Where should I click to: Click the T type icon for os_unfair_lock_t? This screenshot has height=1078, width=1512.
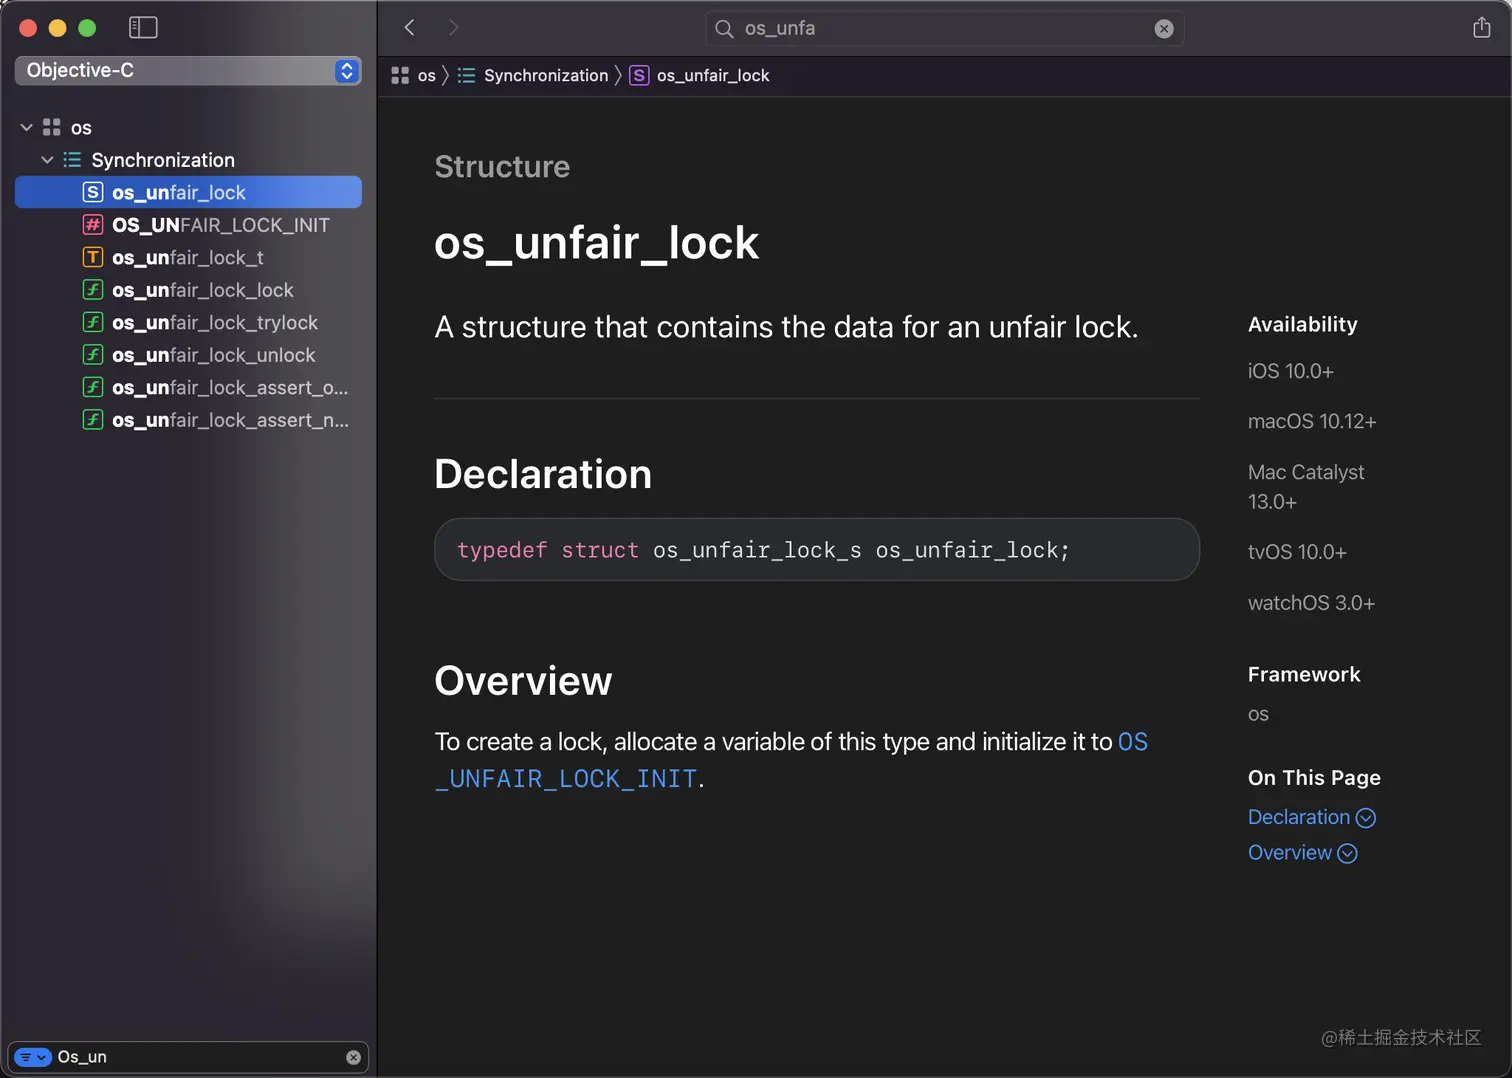(x=92, y=257)
